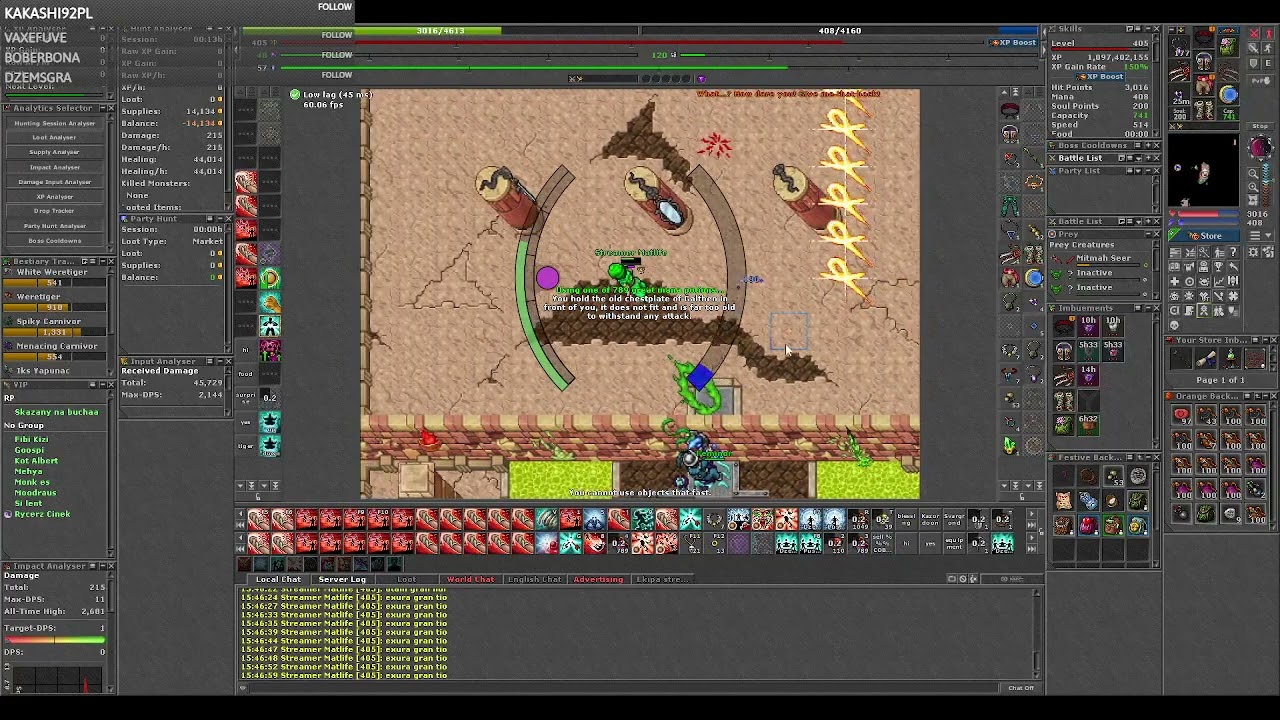Open the skull icon panel button
1280x720 pixels.
(1175, 325)
